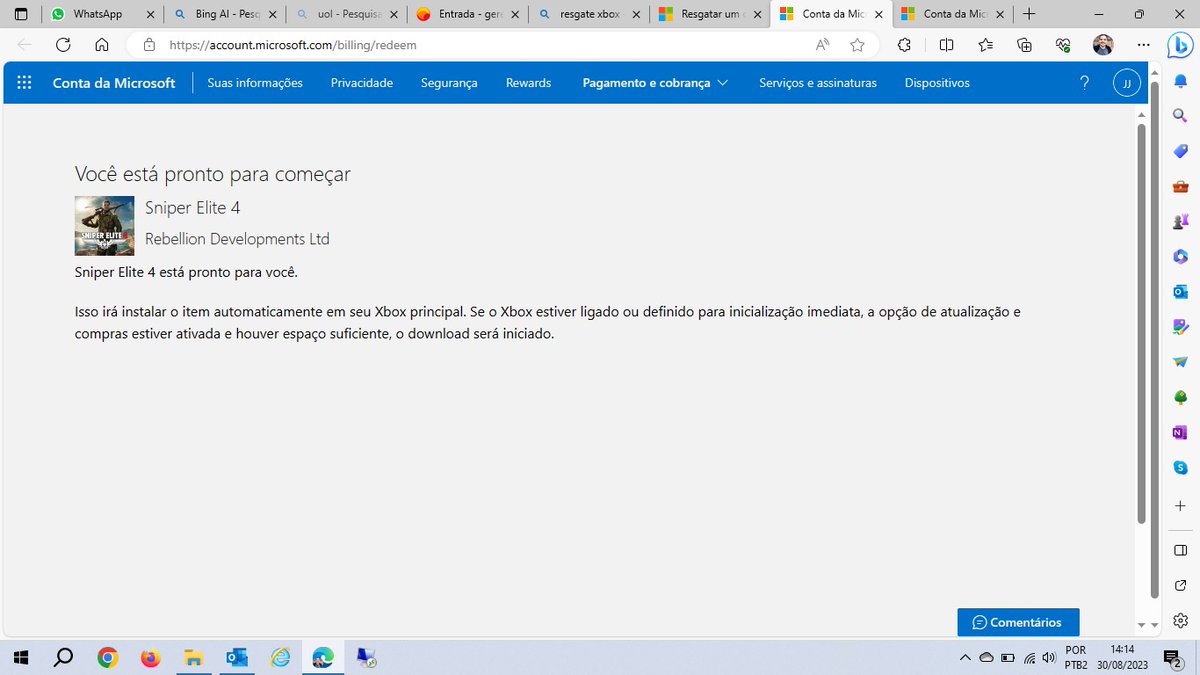This screenshot has width=1200, height=675.
Task: Open the Serviços e assinaturas menu
Action: pyautogui.click(x=818, y=83)
